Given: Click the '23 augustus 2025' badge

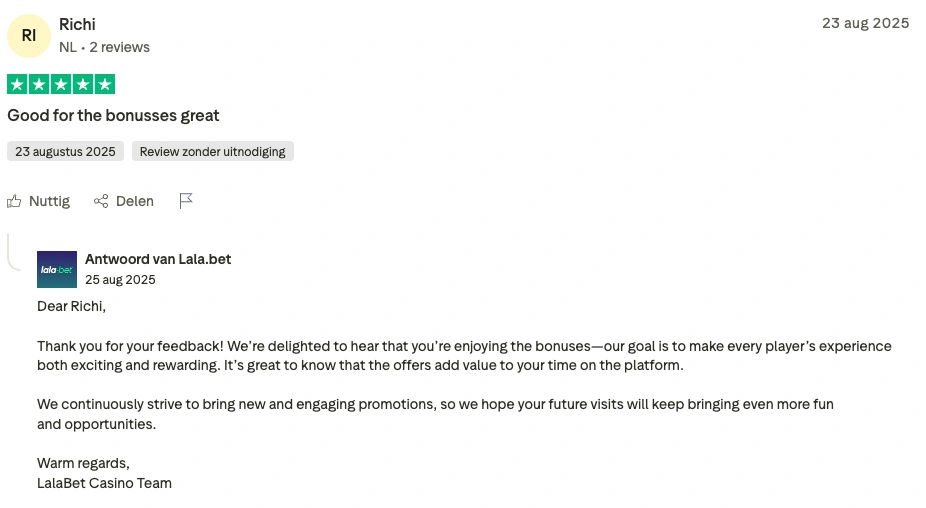Looking at the screenshot, I should (x=65, y=152).
